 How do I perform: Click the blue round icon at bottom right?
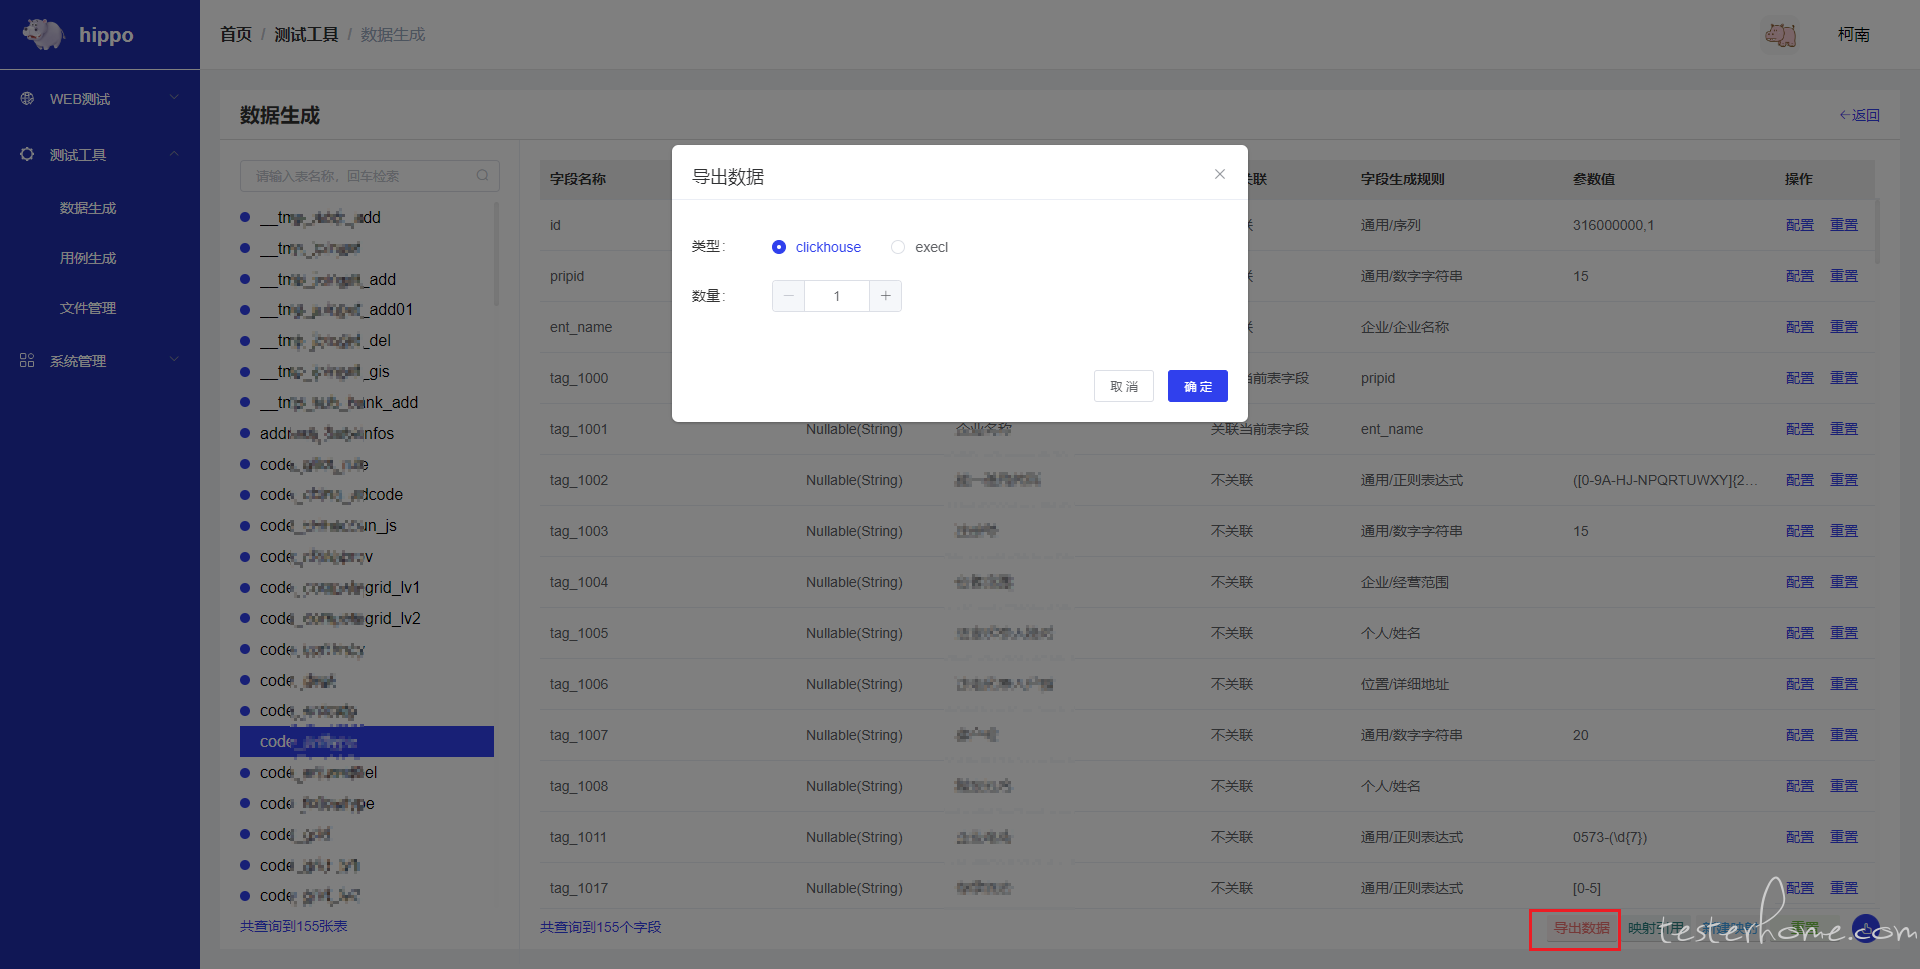[x=1865, y=928]
